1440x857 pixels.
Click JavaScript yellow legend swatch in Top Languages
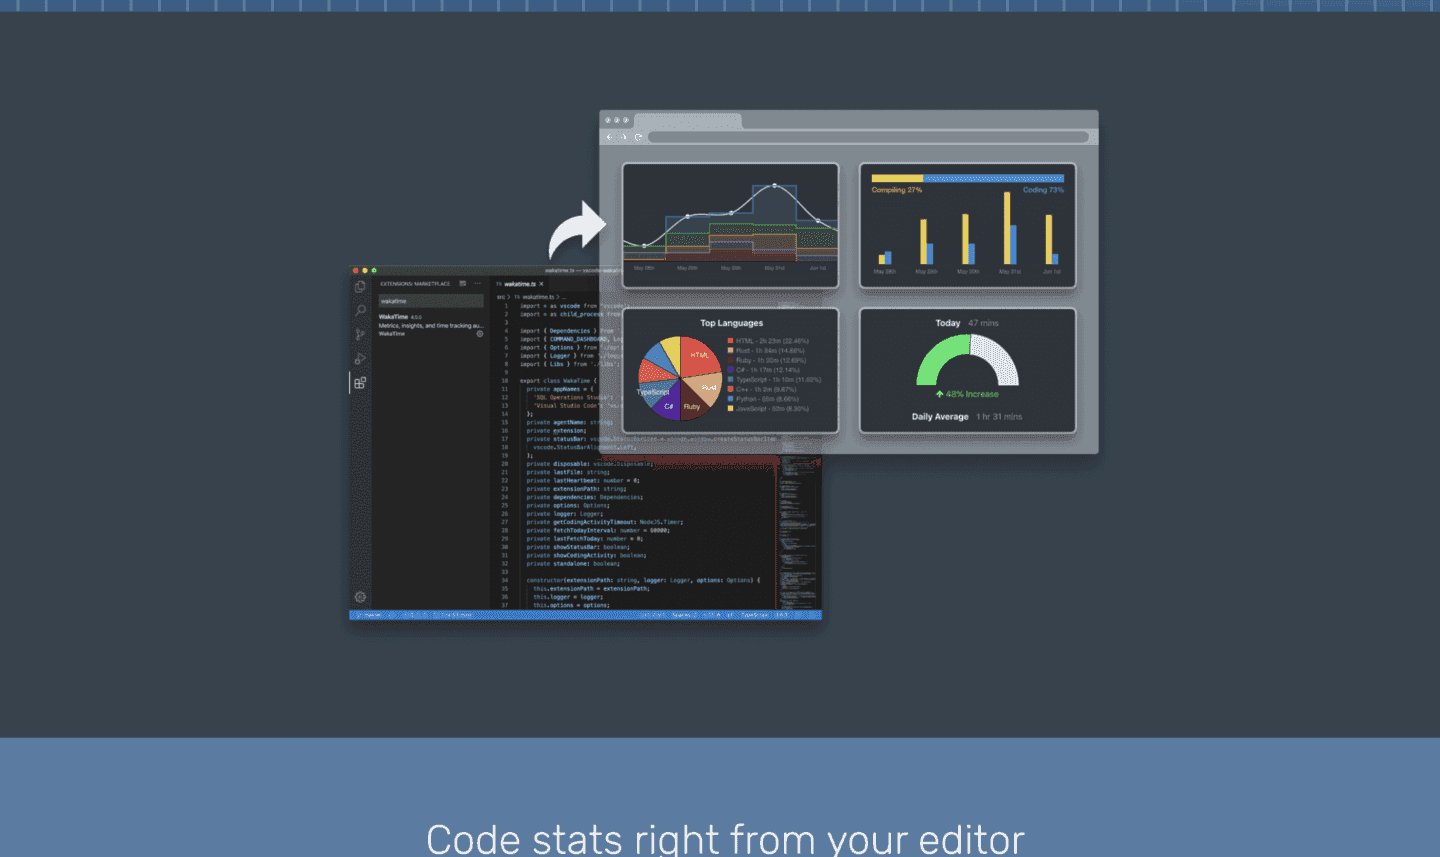pyautogui.click(x=730, y=409)
